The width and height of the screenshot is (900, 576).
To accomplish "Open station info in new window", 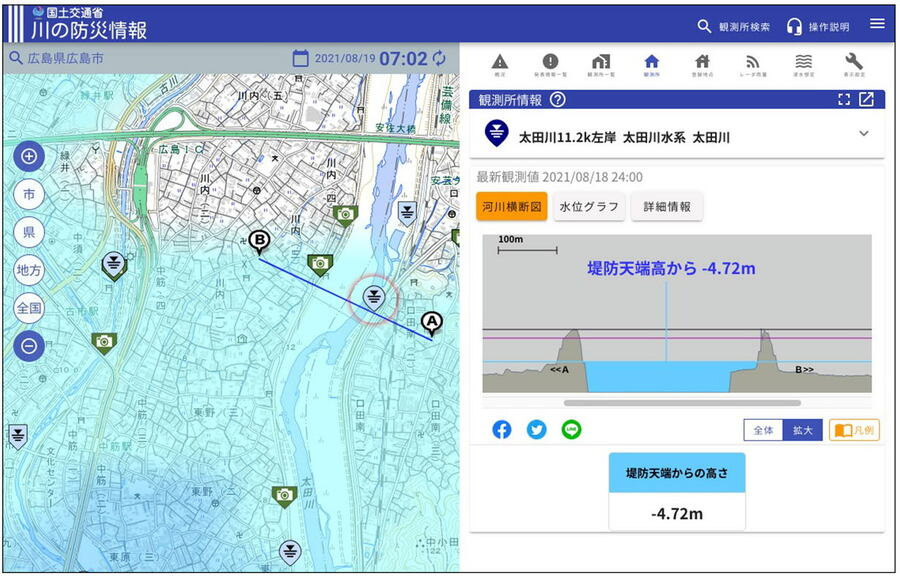I will point(866,100).
